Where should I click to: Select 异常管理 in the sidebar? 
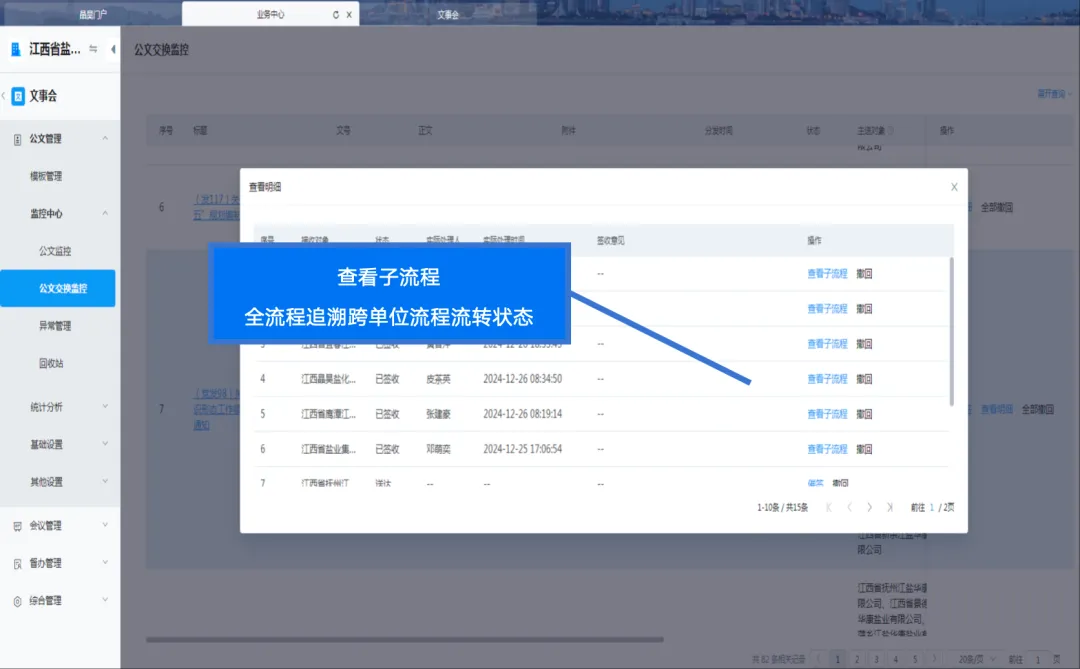(x=55, y=326)
